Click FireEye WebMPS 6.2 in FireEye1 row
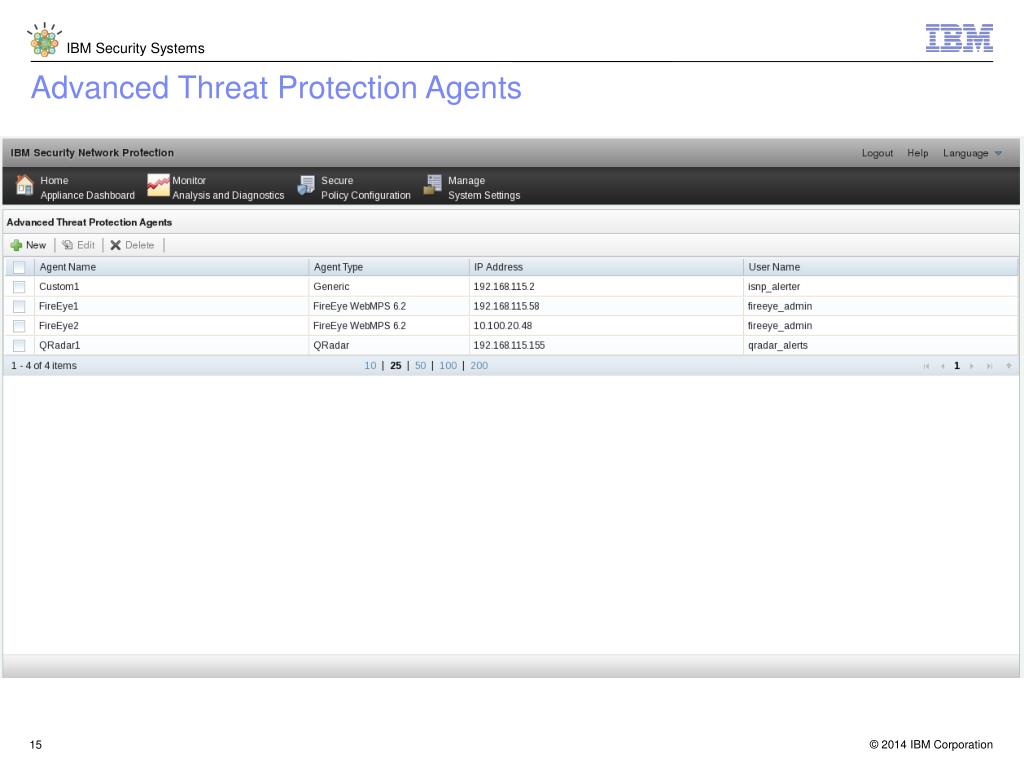This screenshot has width=1024, height=768. pos(359,306)
